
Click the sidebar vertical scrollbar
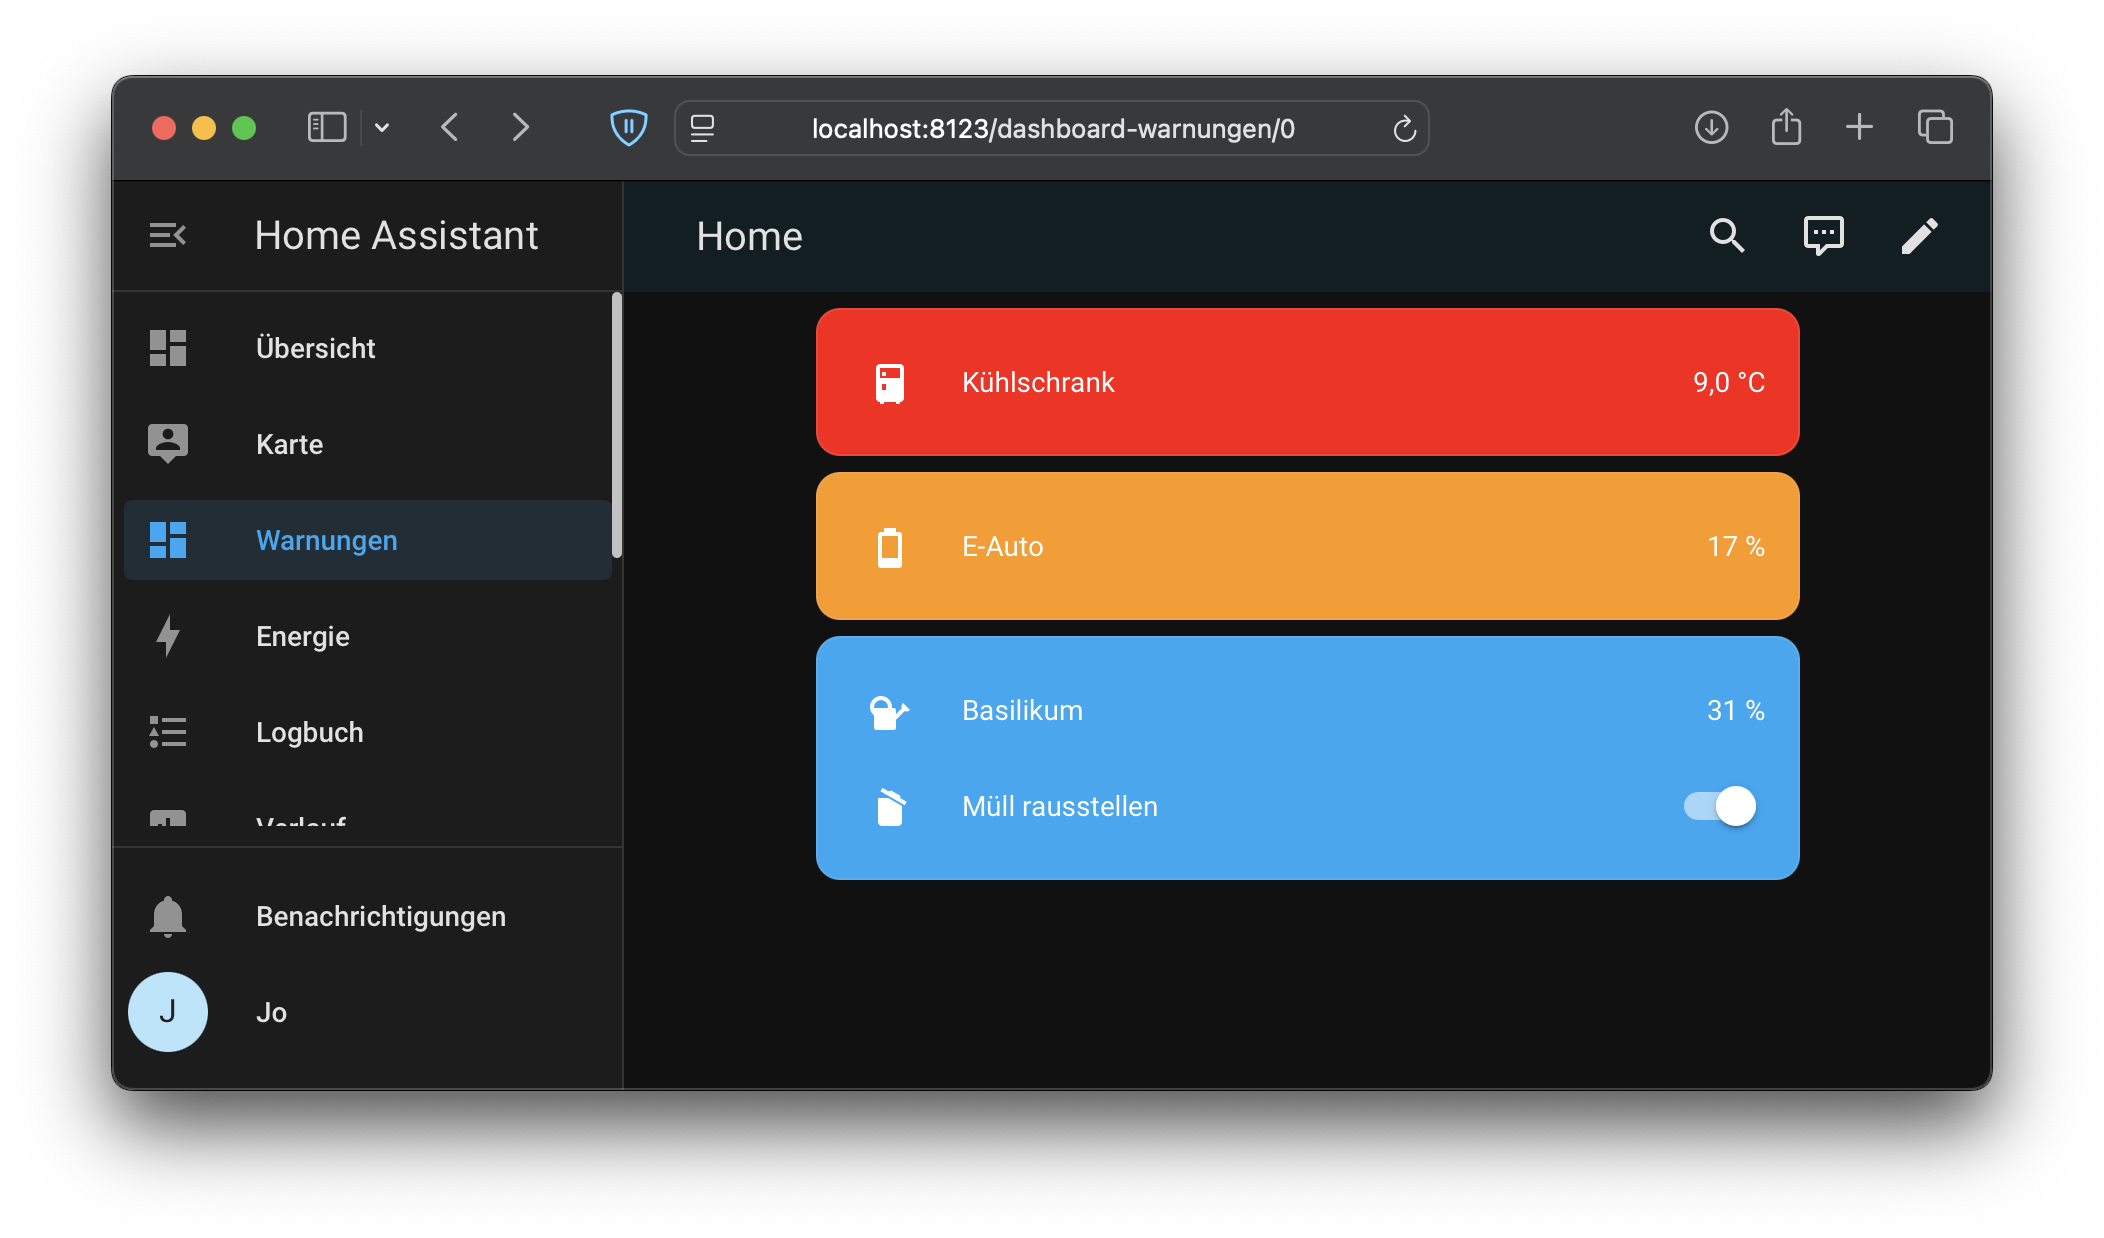(617, 425)
